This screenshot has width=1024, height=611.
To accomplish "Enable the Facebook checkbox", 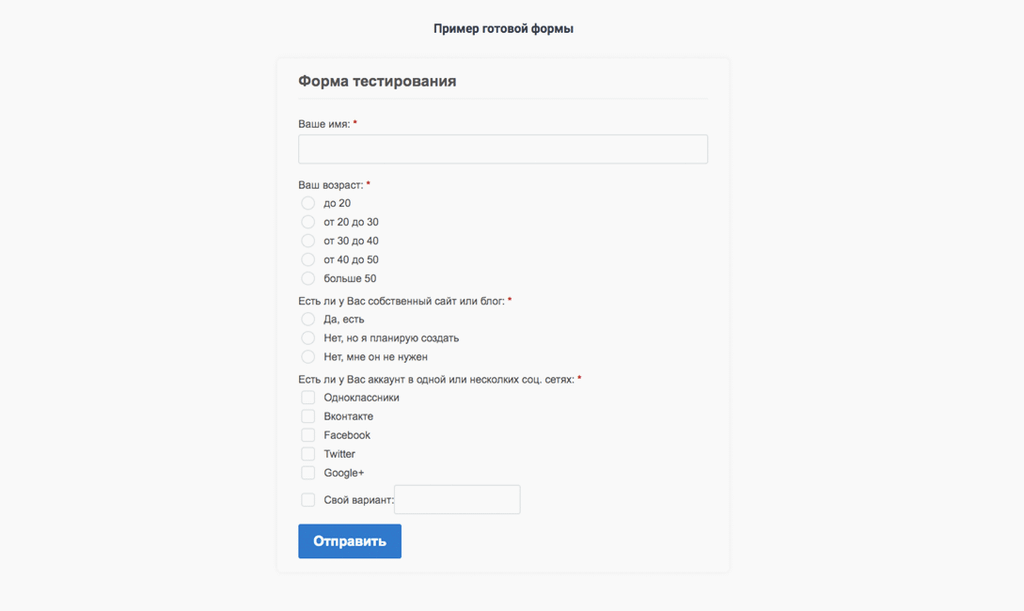I will (x=308, y=435).
